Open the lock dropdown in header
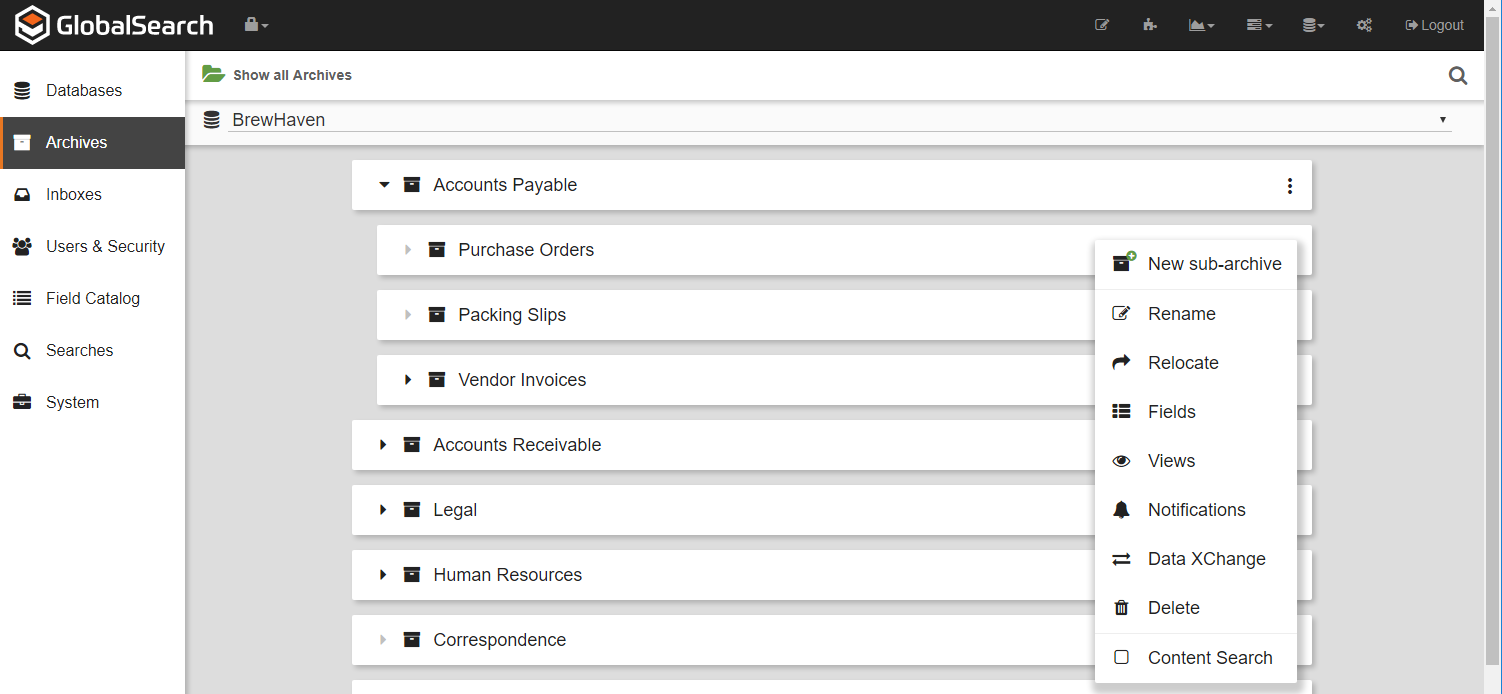The image size is (1502, 694). [x=256, y=25]
